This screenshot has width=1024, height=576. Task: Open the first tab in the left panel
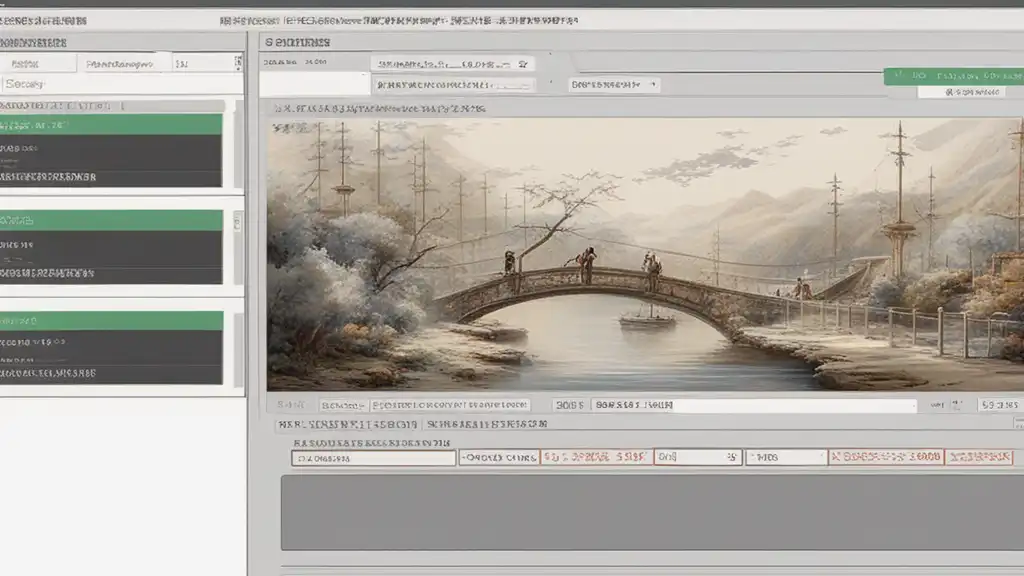tap(38, 63)
